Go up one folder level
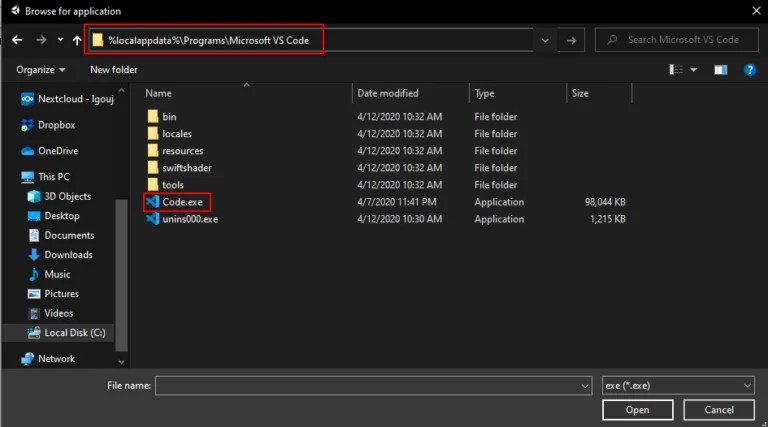The width and height of the screenshot is (768, 427). tap(77, 40)
